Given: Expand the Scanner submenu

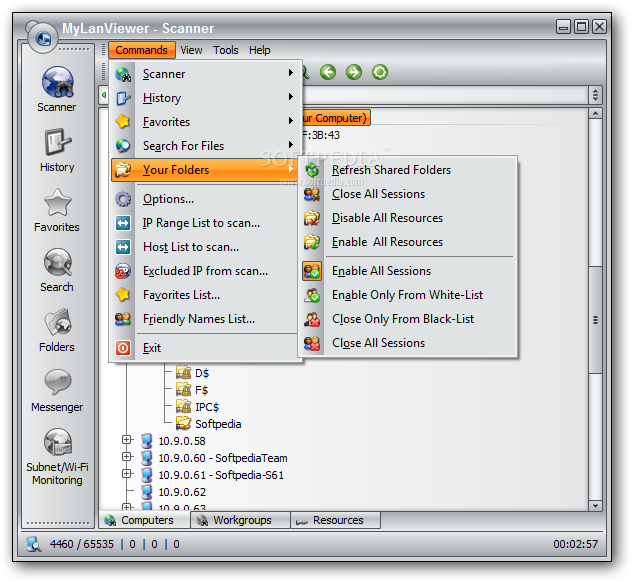Looking at the screenshot, I should tap(206, 74).
